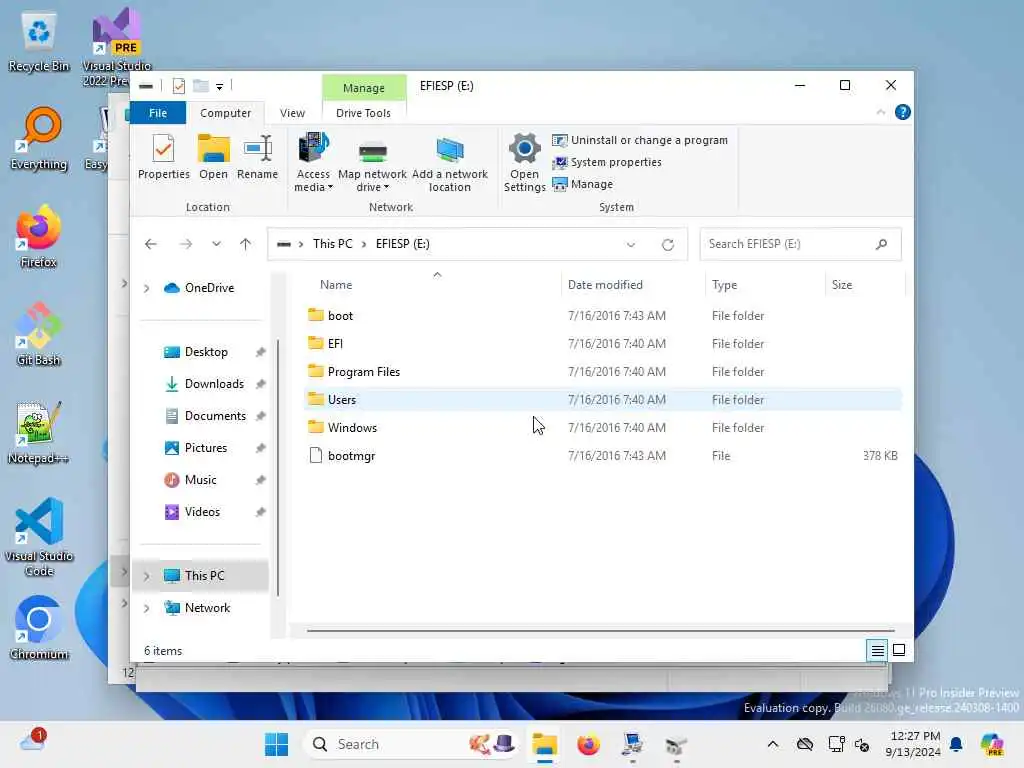Click the Open drive ribbon icon

pyautogui.click(x=214, y=157)
